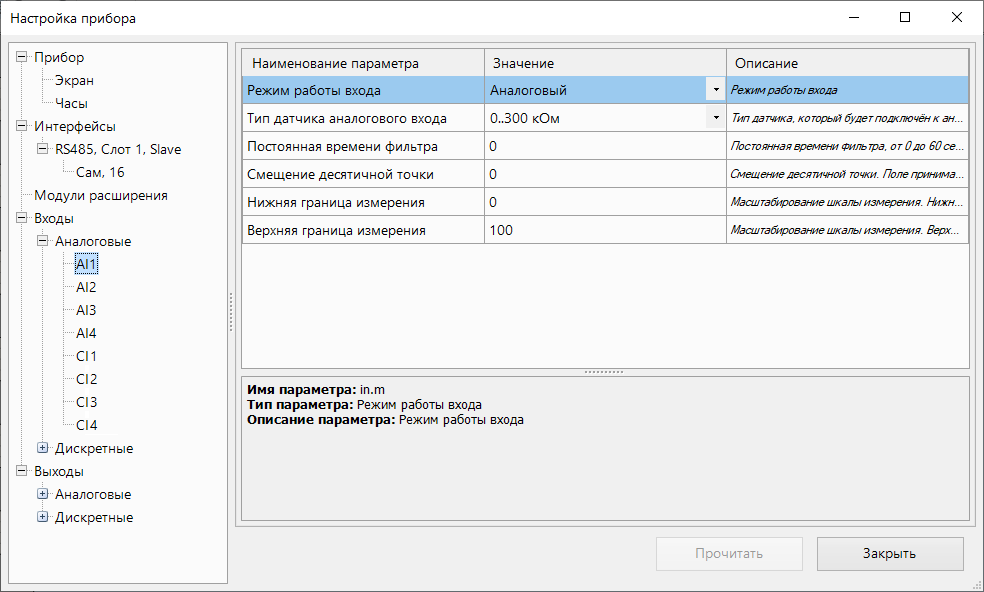Collapse the Прибор tree node
The height and width of the screenshot is (592, 984).
point(22,58)
